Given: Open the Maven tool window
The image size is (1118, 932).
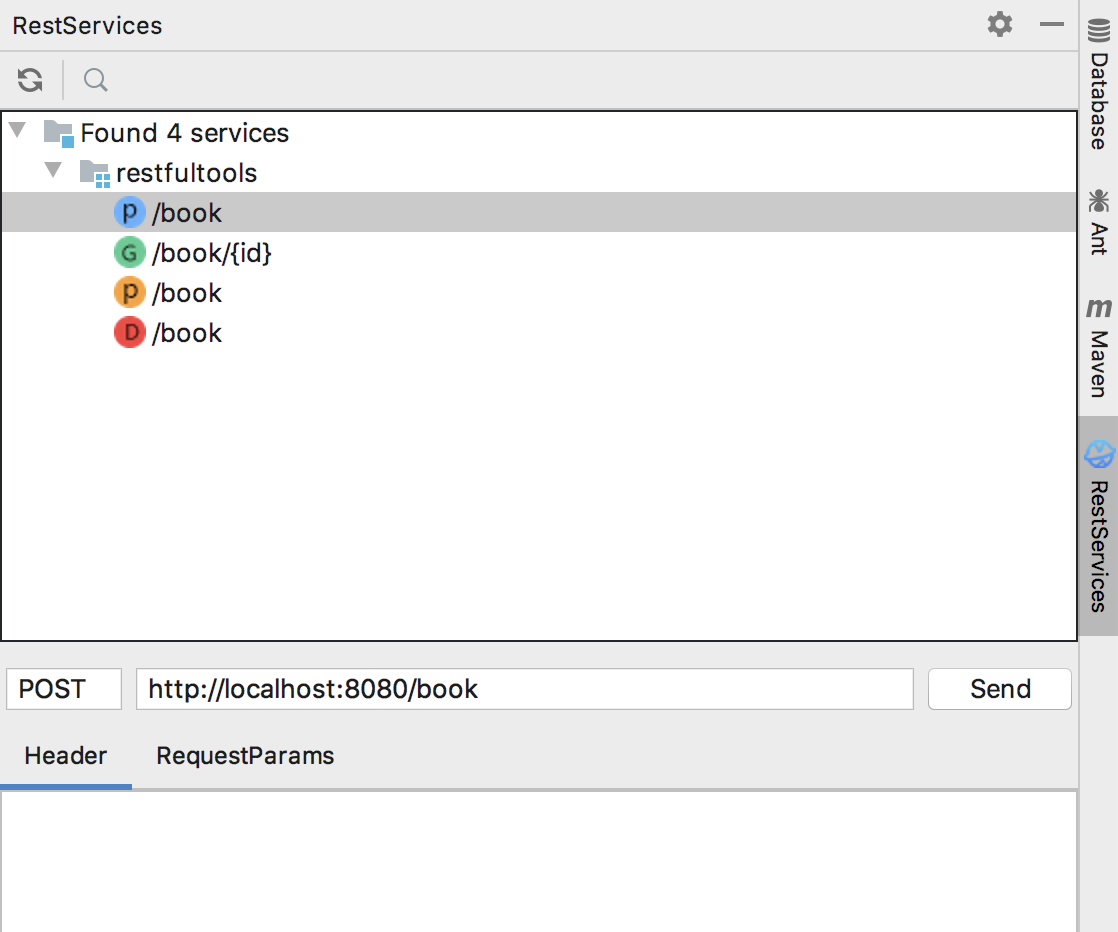Looking at the screenshot, I should [x=1099, y=348].
